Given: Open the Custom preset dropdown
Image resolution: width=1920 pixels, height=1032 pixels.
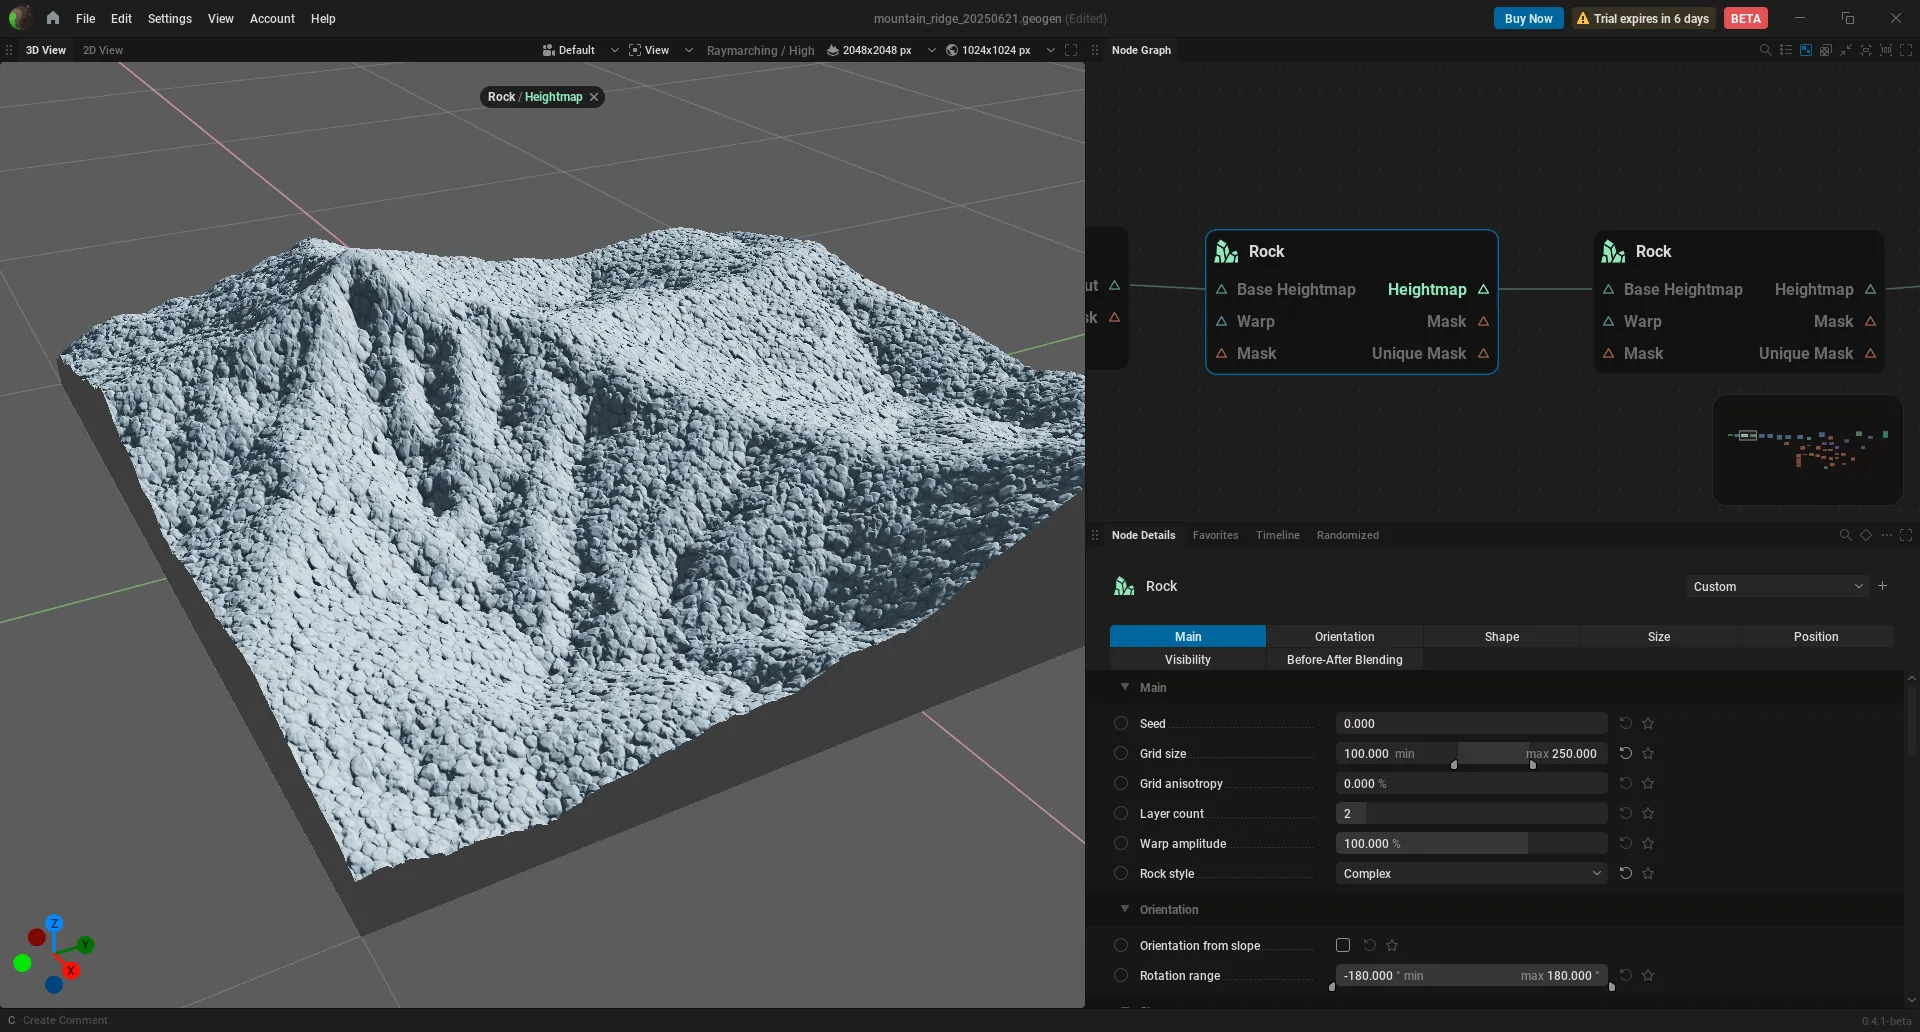Looking at the screenshot, I should (x=1777, y=586).
